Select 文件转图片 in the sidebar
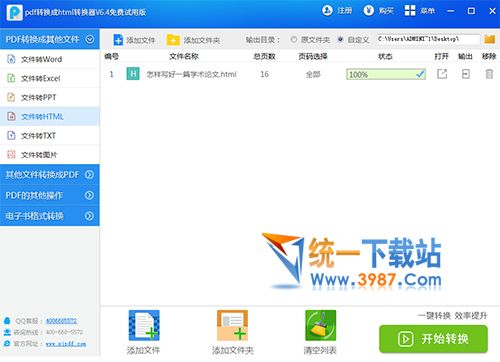This screenshot has width=500, height=362. pos(50,155)
